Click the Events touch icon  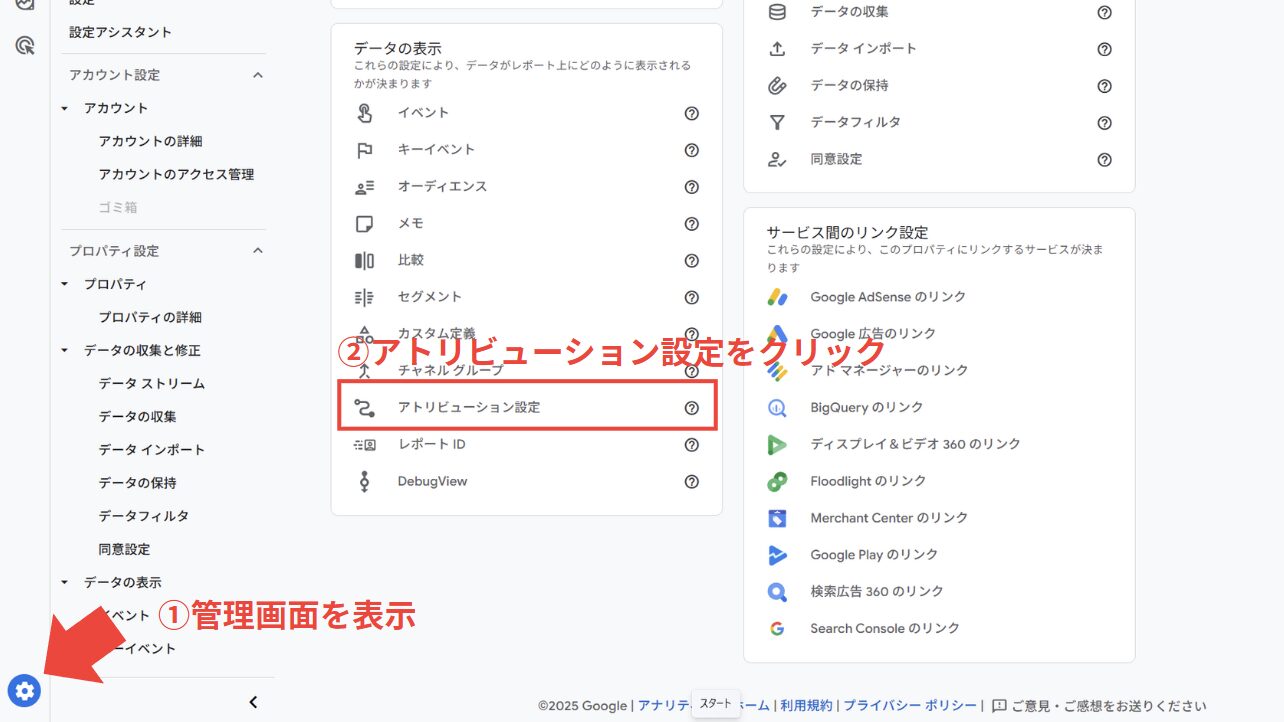pos(364,113)
